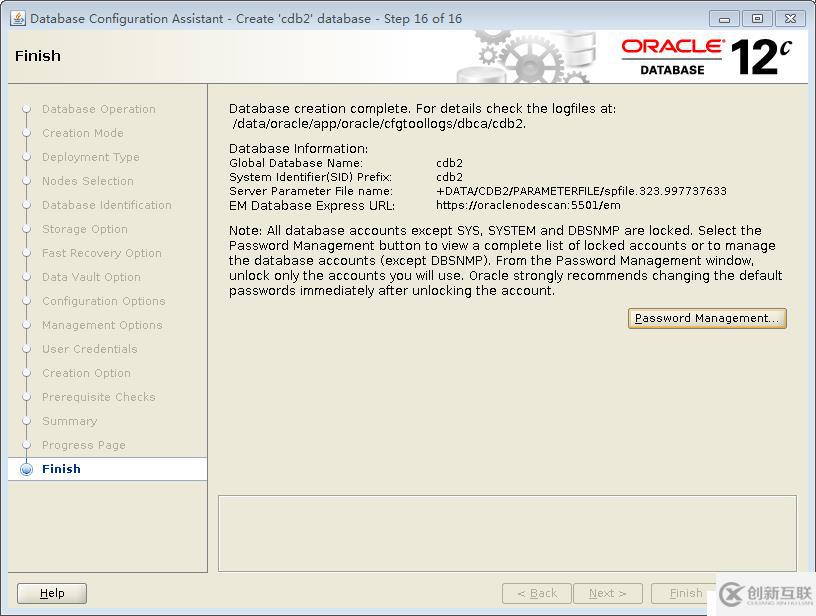Click the Oracle Database 12c logo

[x=707, y=57]
